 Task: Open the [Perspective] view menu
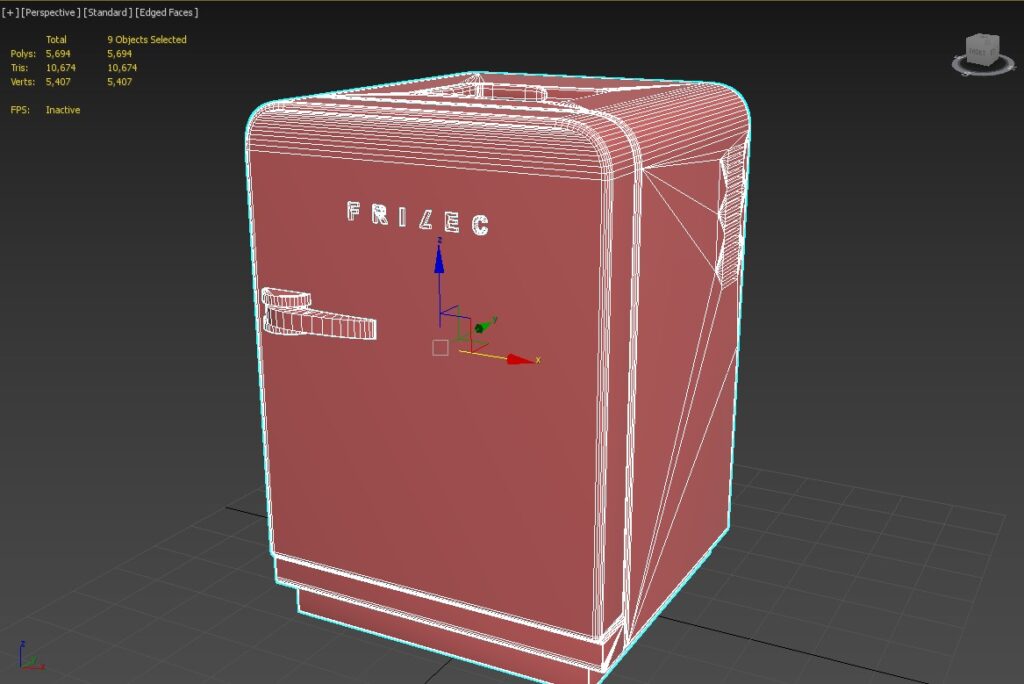coord(49,12)
